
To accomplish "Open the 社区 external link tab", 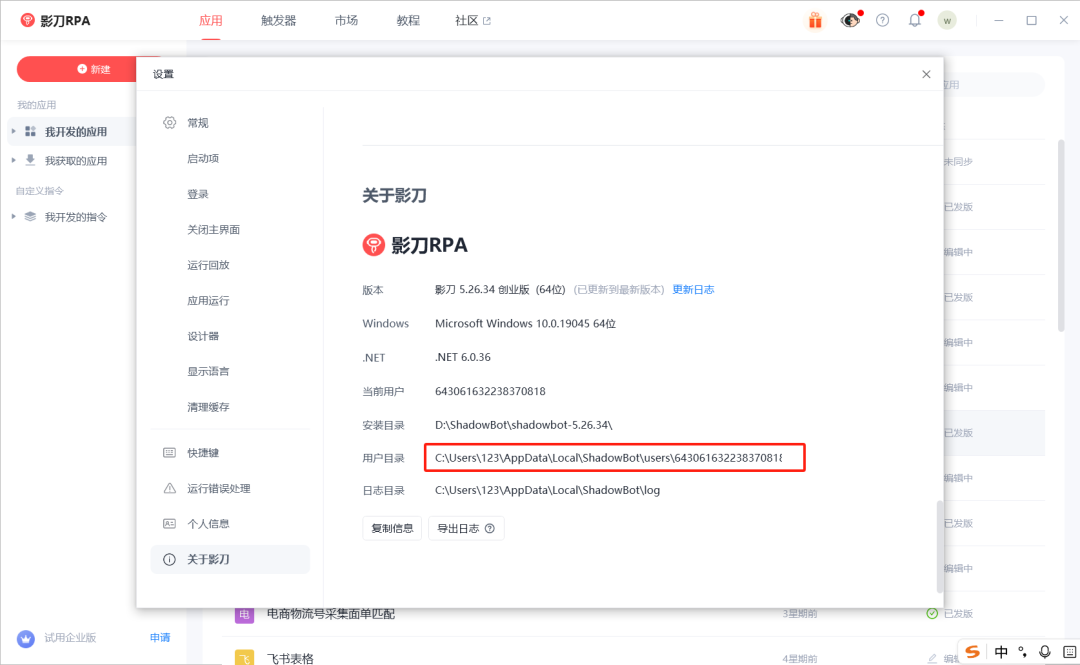I will [472, 21].
